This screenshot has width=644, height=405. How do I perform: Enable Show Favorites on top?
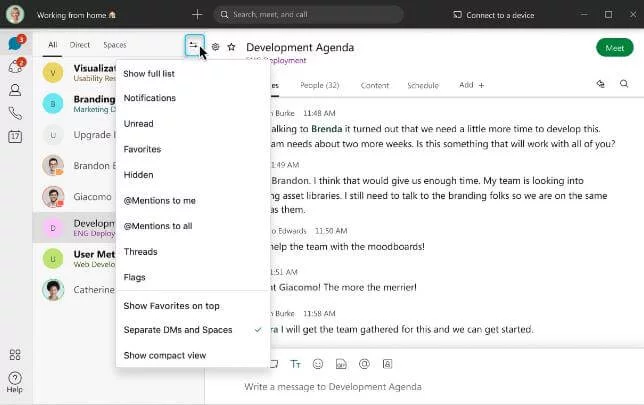(171, 305)
